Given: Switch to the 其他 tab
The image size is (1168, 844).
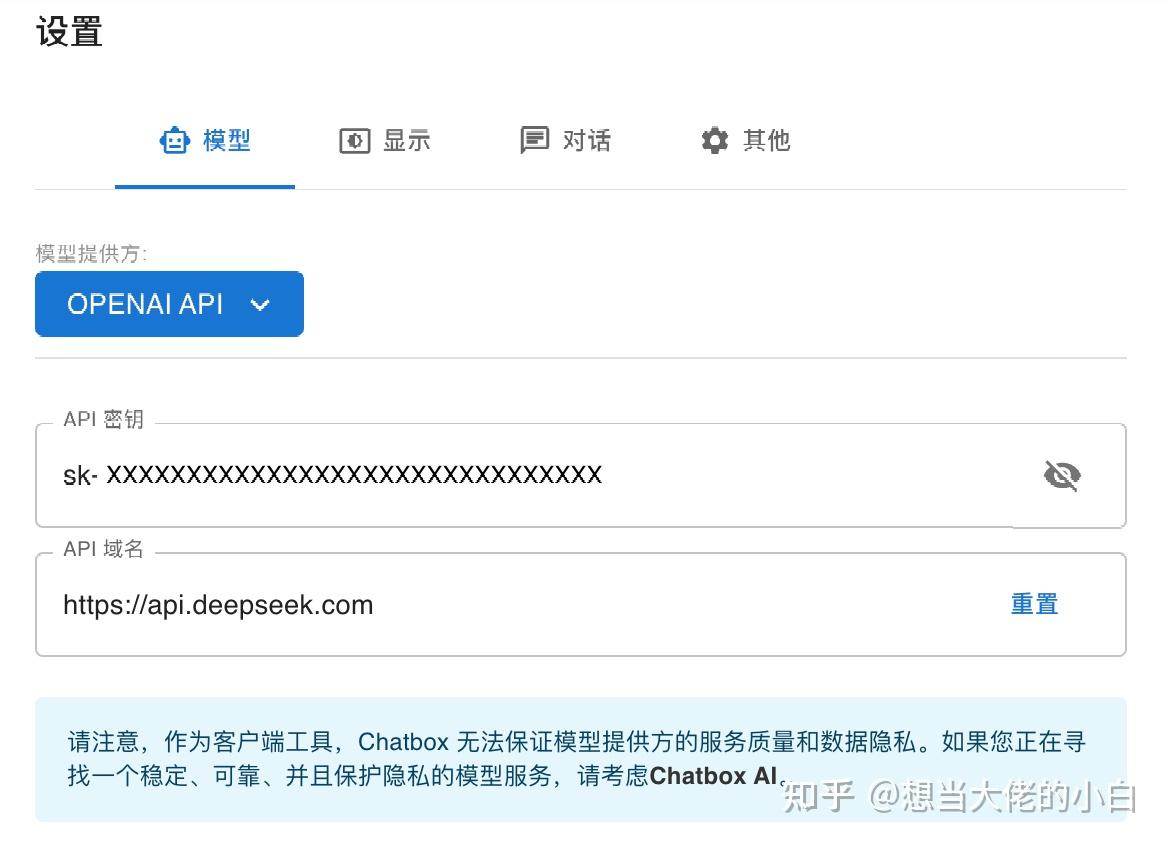Looking at the screenshot, I should 745,141.
